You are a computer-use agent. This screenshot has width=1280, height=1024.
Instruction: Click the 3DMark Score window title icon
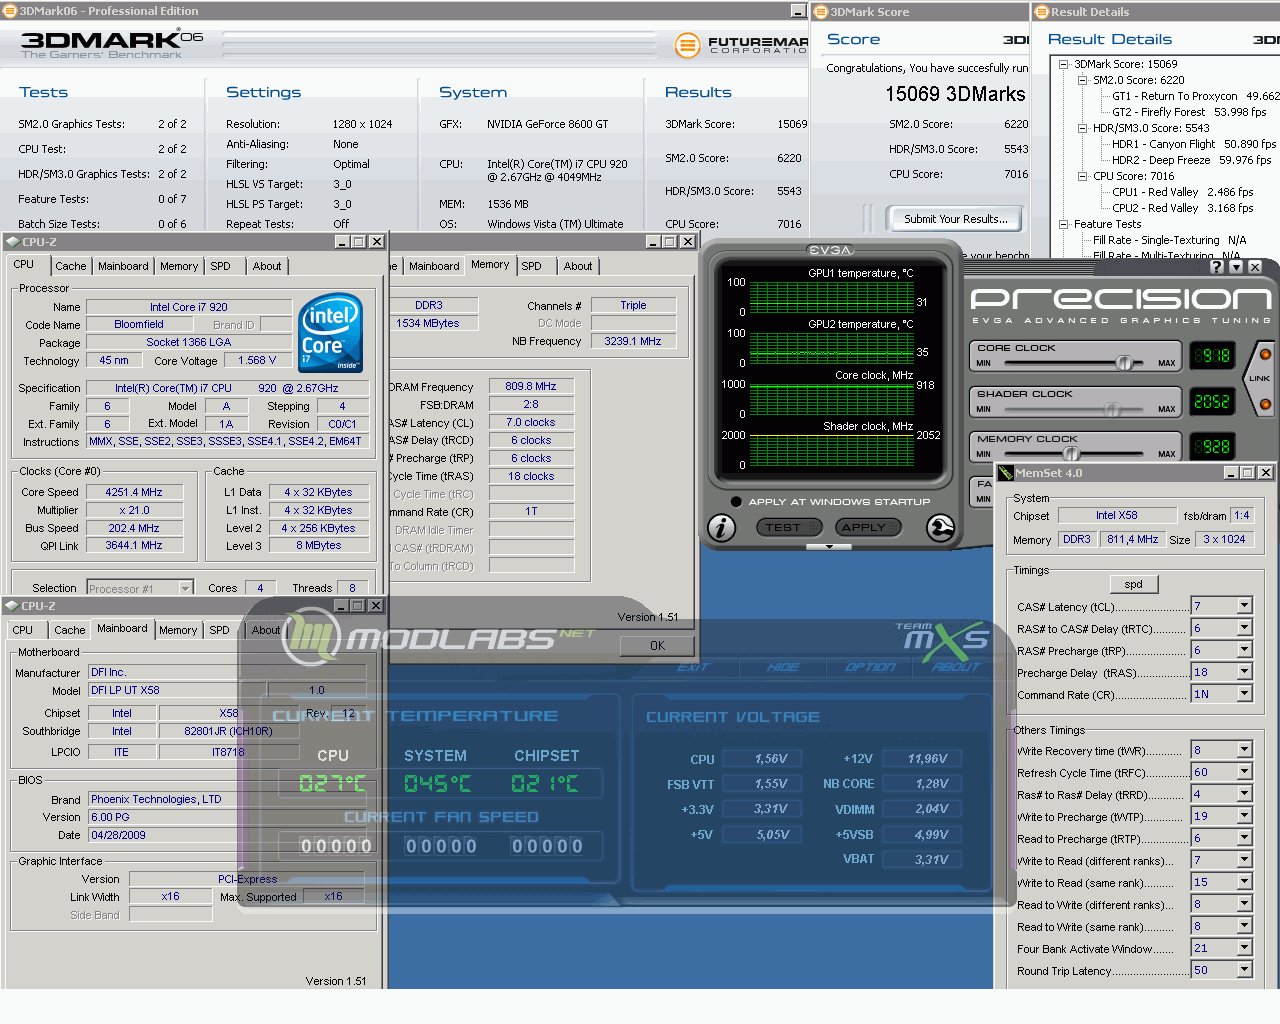pos(821,12)
